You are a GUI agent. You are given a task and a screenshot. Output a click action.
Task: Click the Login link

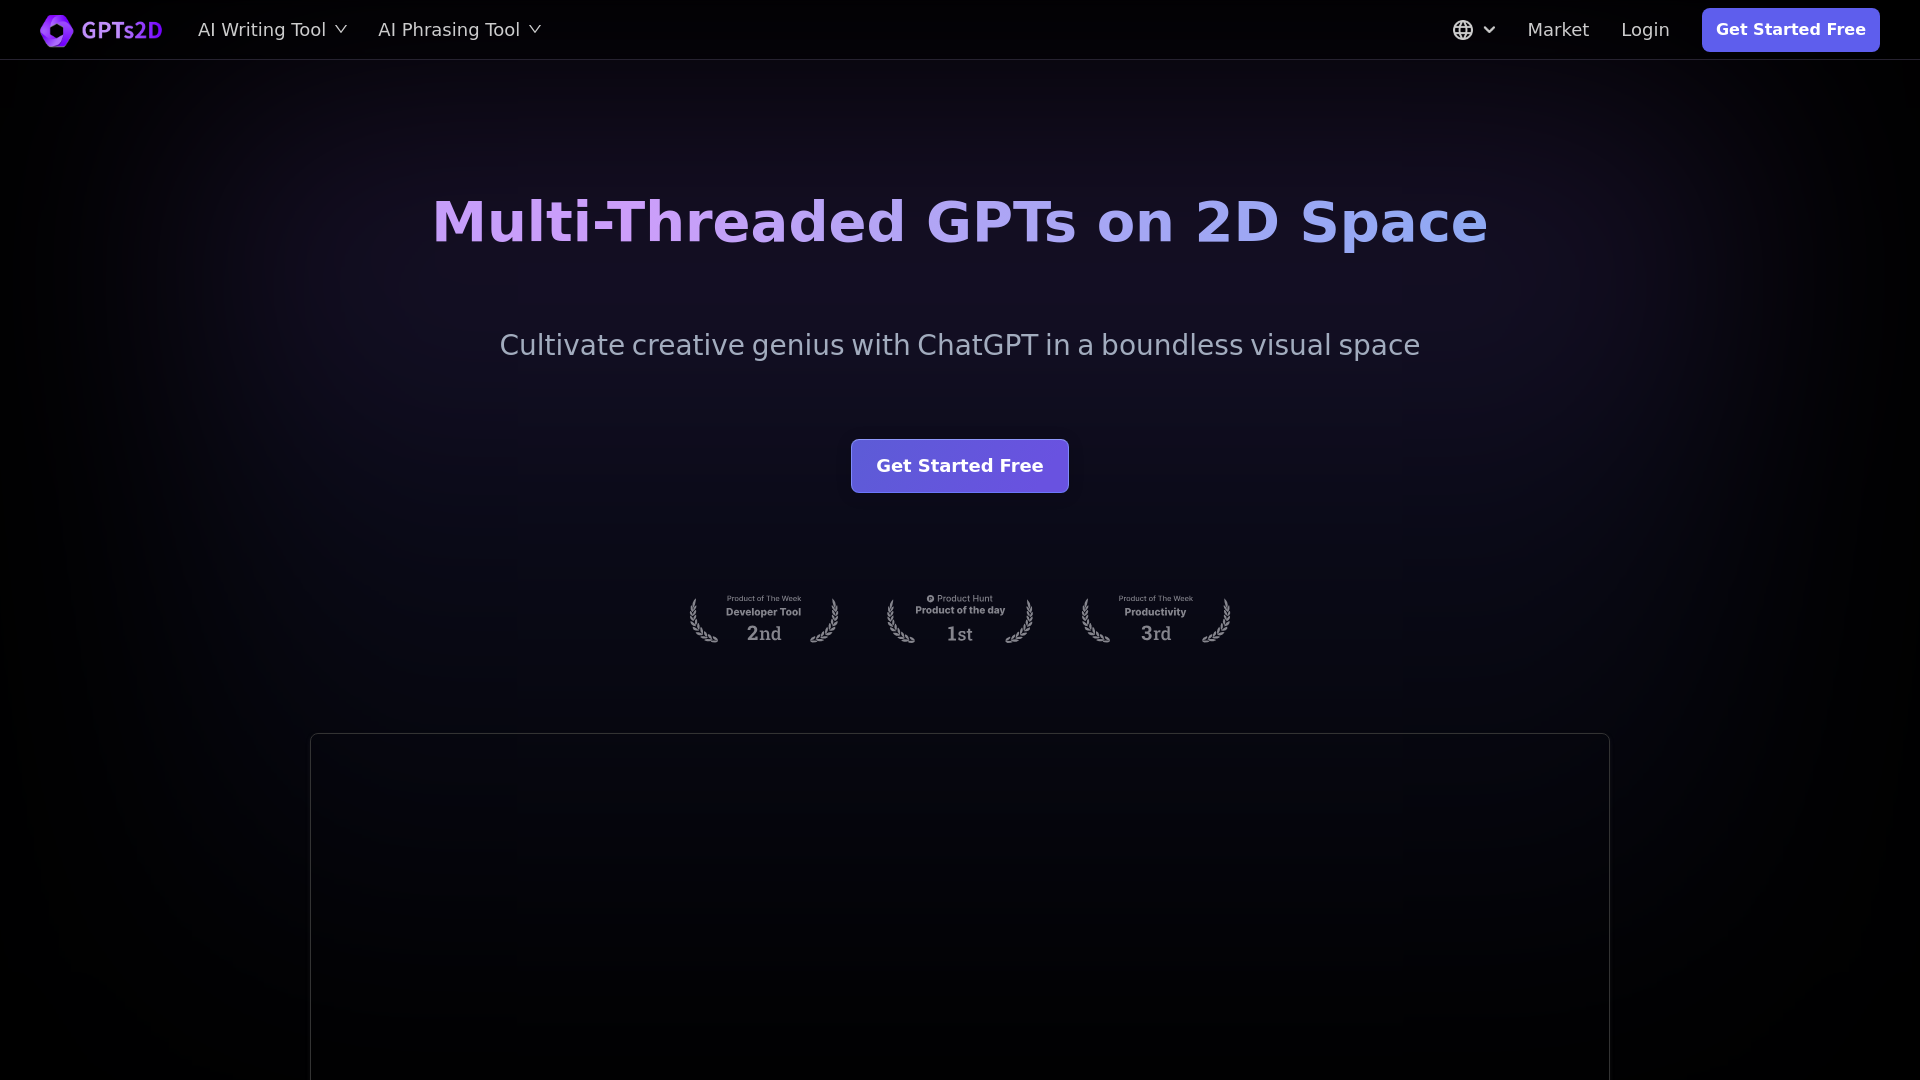coord(1645,29)
